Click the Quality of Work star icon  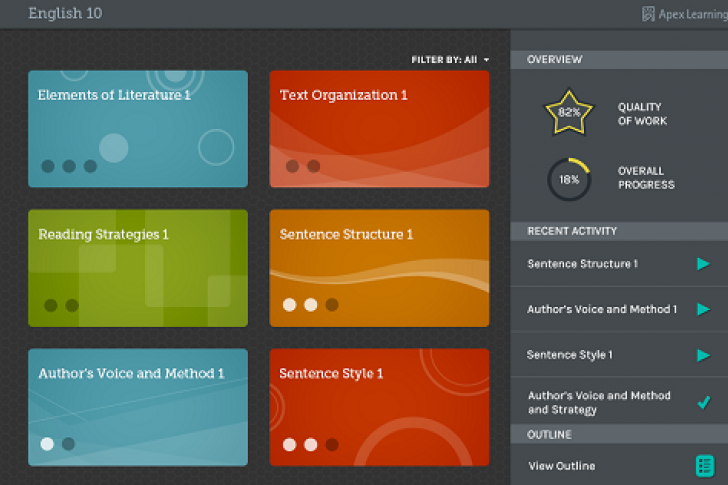tap(569, 112)
